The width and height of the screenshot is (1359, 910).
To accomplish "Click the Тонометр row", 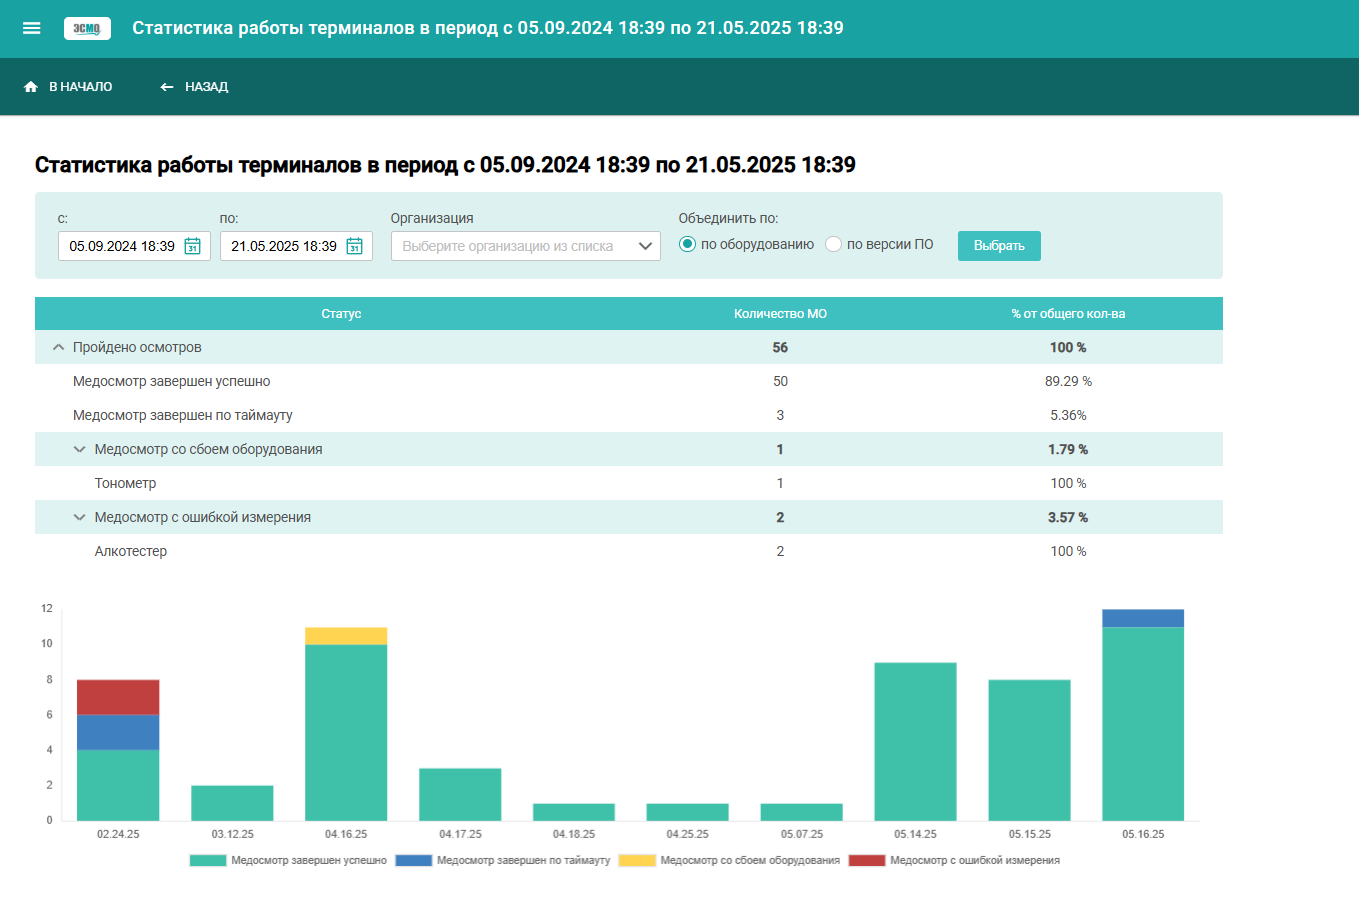I will pyautogui.click(x=629, y=483).
